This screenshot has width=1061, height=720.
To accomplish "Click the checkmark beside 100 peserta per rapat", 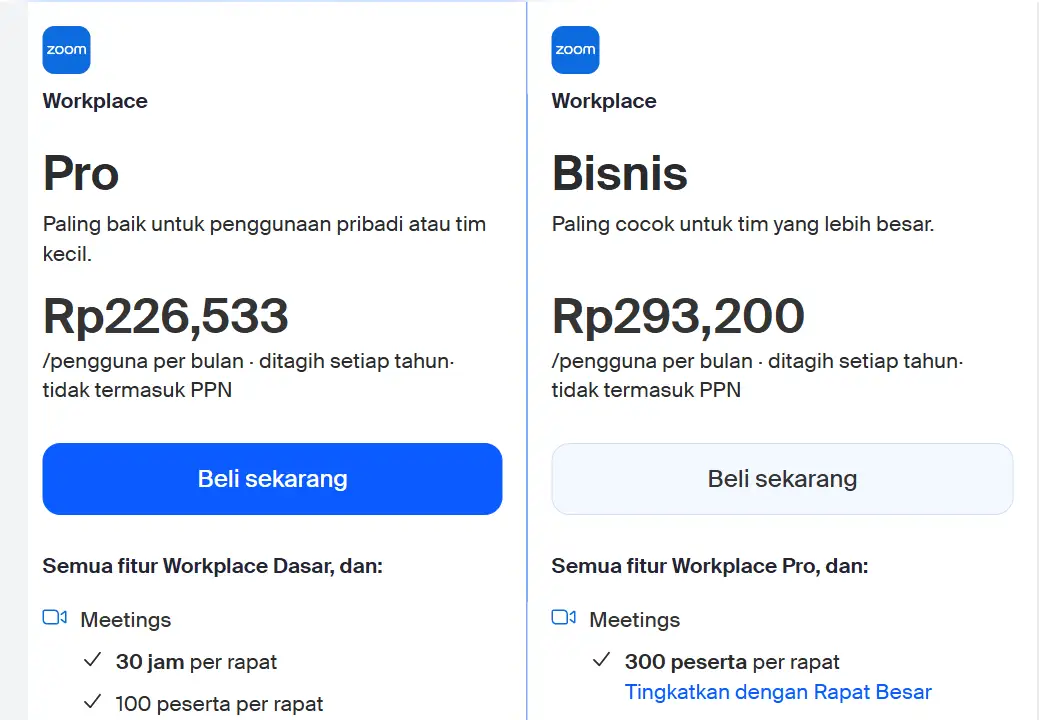I will point(93,703).
